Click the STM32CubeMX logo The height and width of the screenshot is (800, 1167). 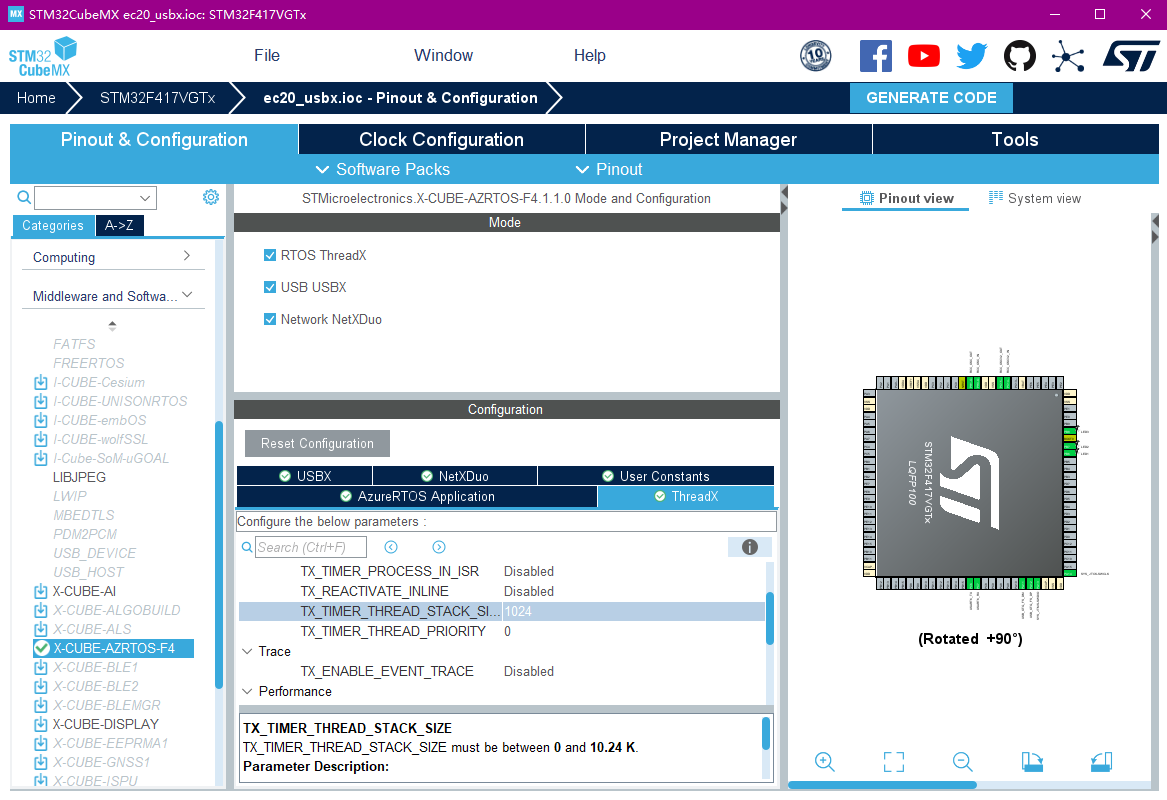(42, 57)
